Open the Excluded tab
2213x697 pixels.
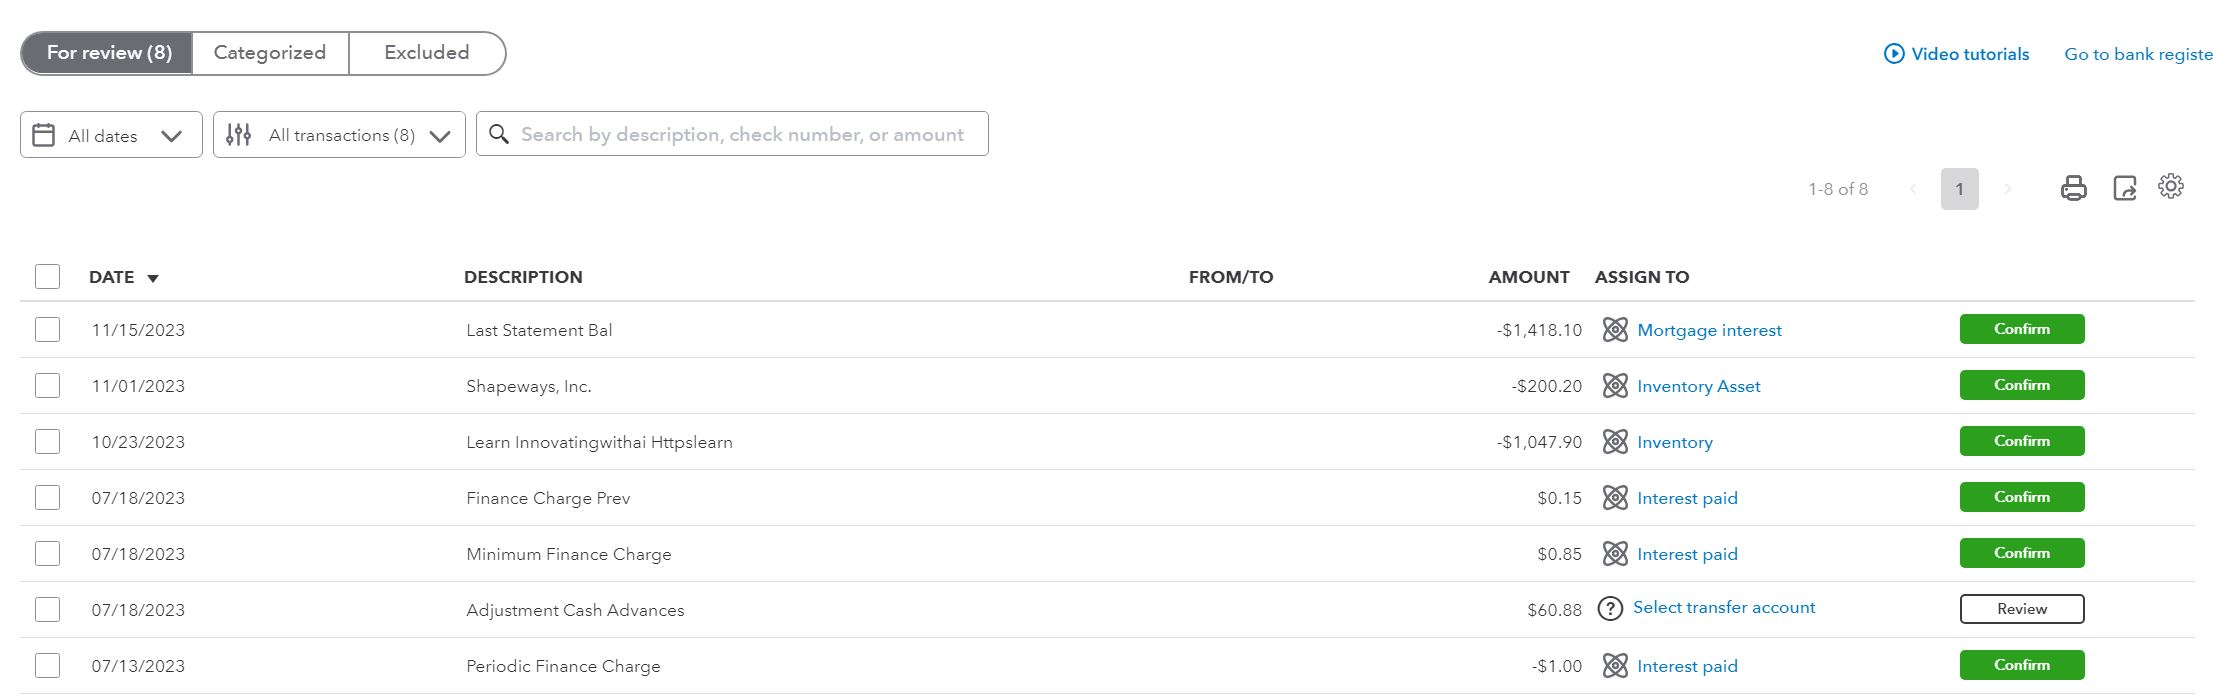426,53
